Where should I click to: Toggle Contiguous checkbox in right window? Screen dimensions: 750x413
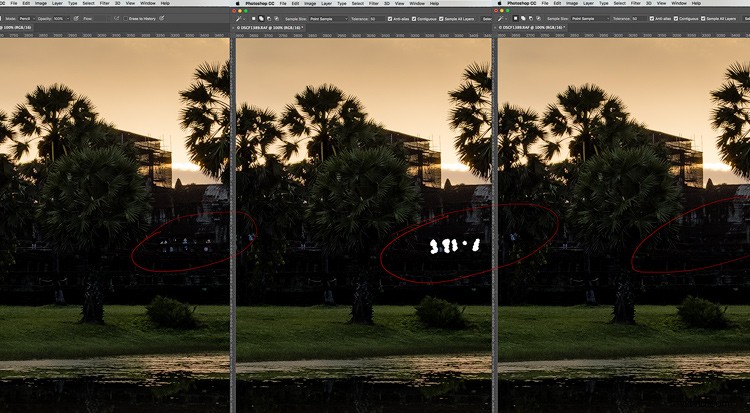(676, 19)
